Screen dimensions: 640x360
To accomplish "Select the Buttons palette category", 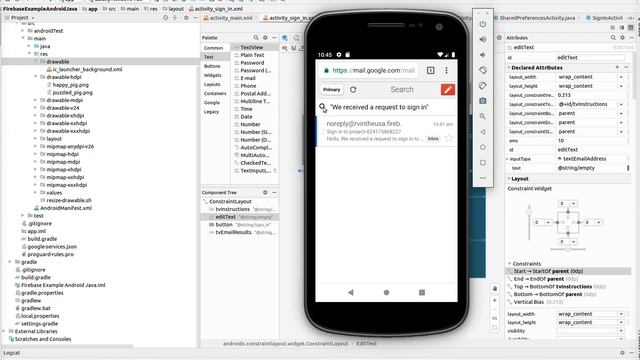I will pos(212,66).
